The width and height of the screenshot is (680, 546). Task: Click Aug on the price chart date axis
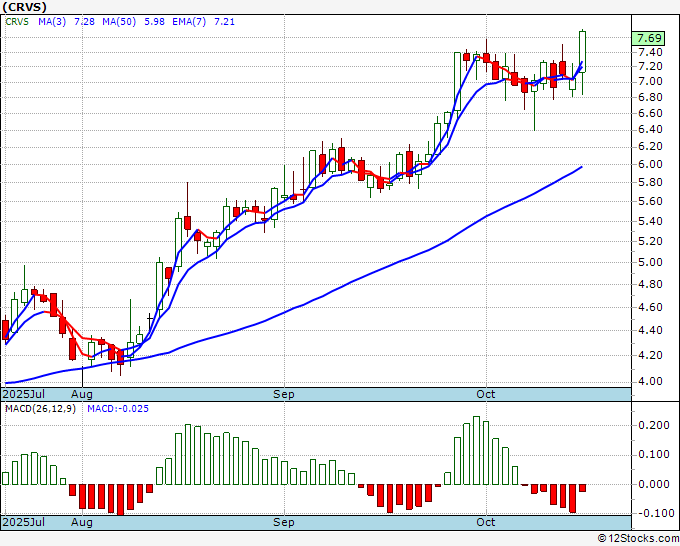coord(82,394)
